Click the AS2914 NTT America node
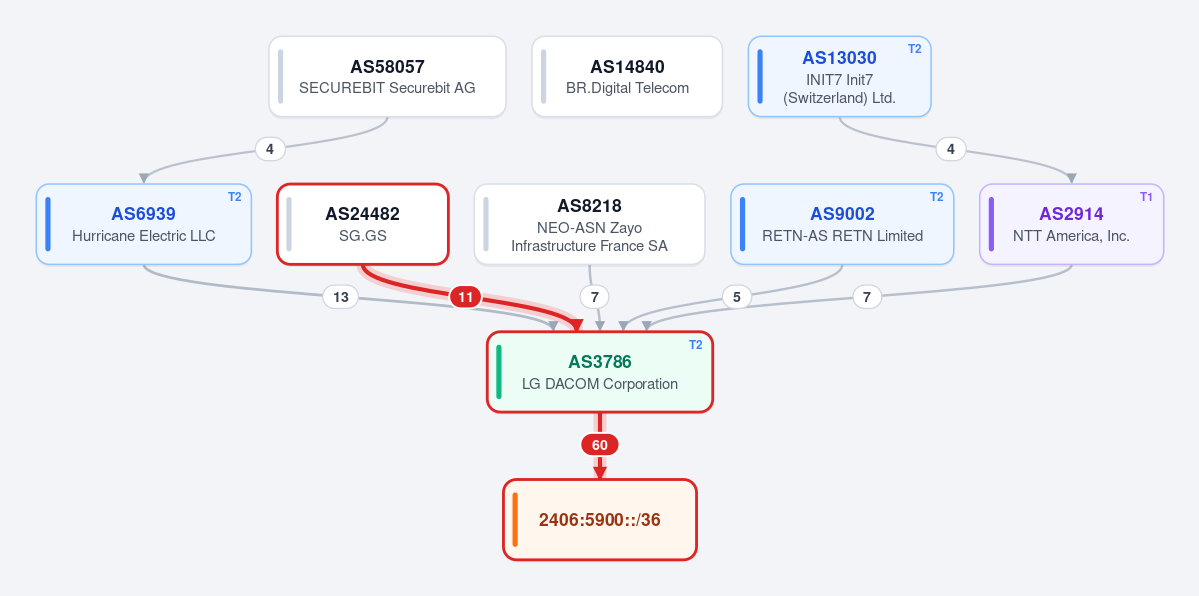 (x=1071, y=224)
